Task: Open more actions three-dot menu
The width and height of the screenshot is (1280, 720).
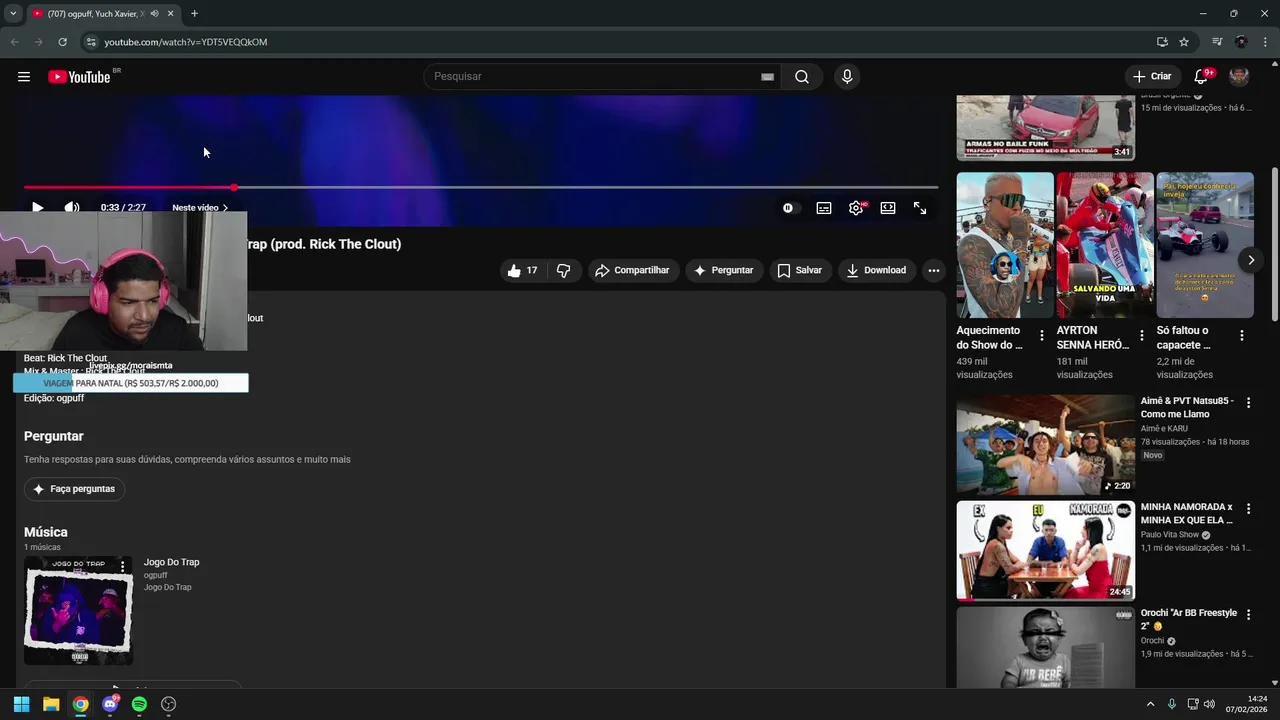Action: click(x=933, y=270)
